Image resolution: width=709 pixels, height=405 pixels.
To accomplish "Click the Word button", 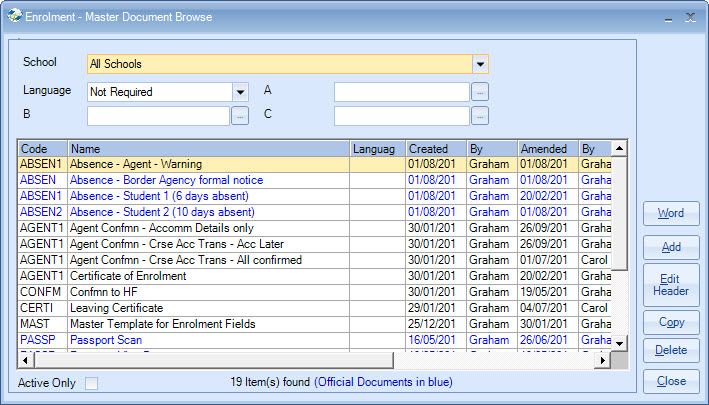I will pyautogui.click(x=671, y=213).
